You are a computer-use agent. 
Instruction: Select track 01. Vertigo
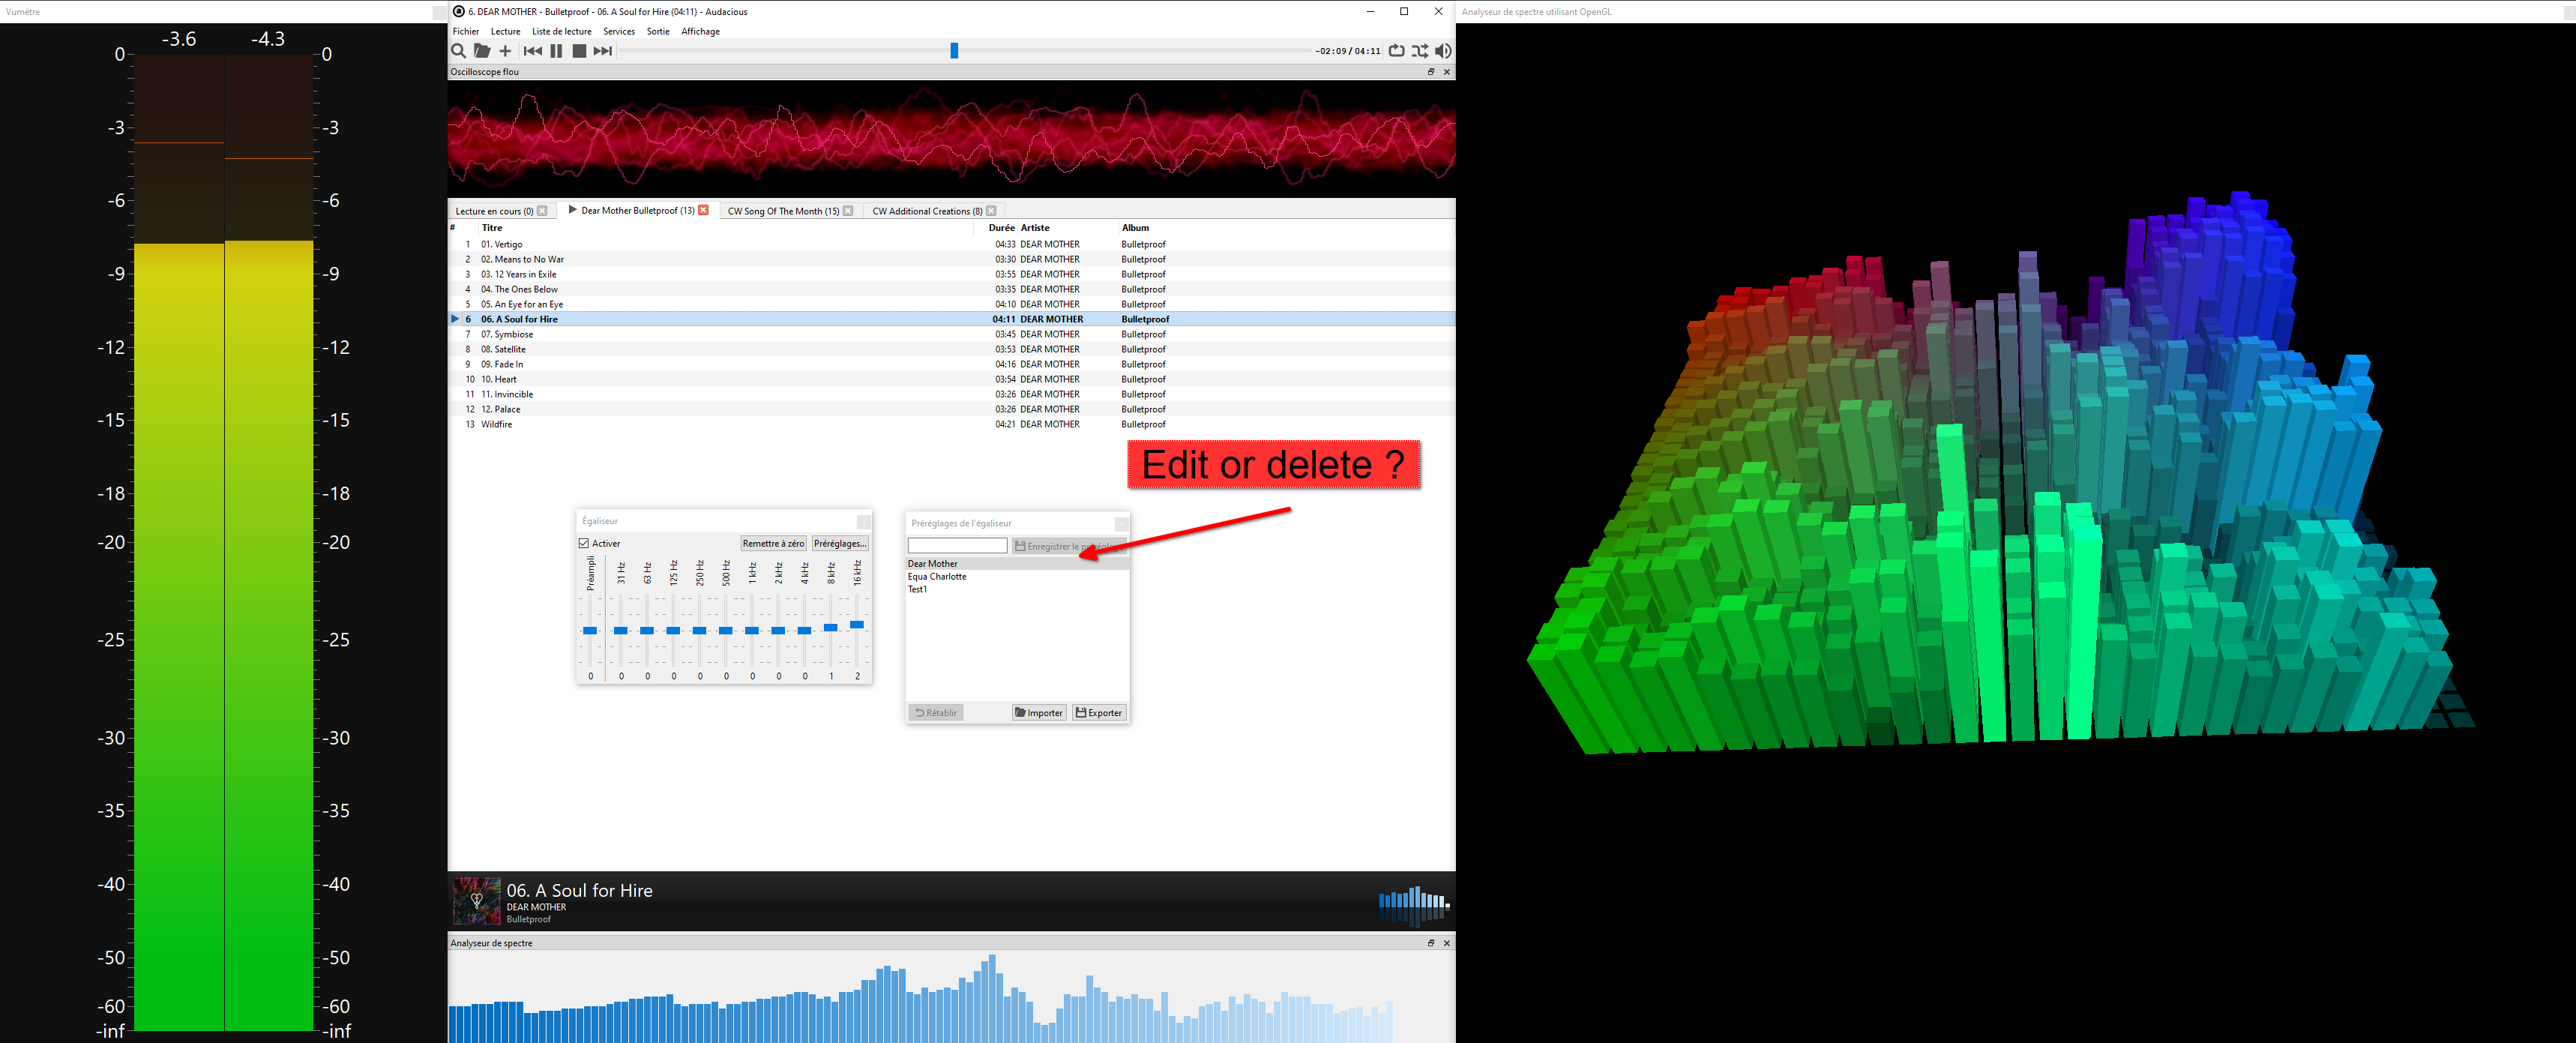point(951,244)
